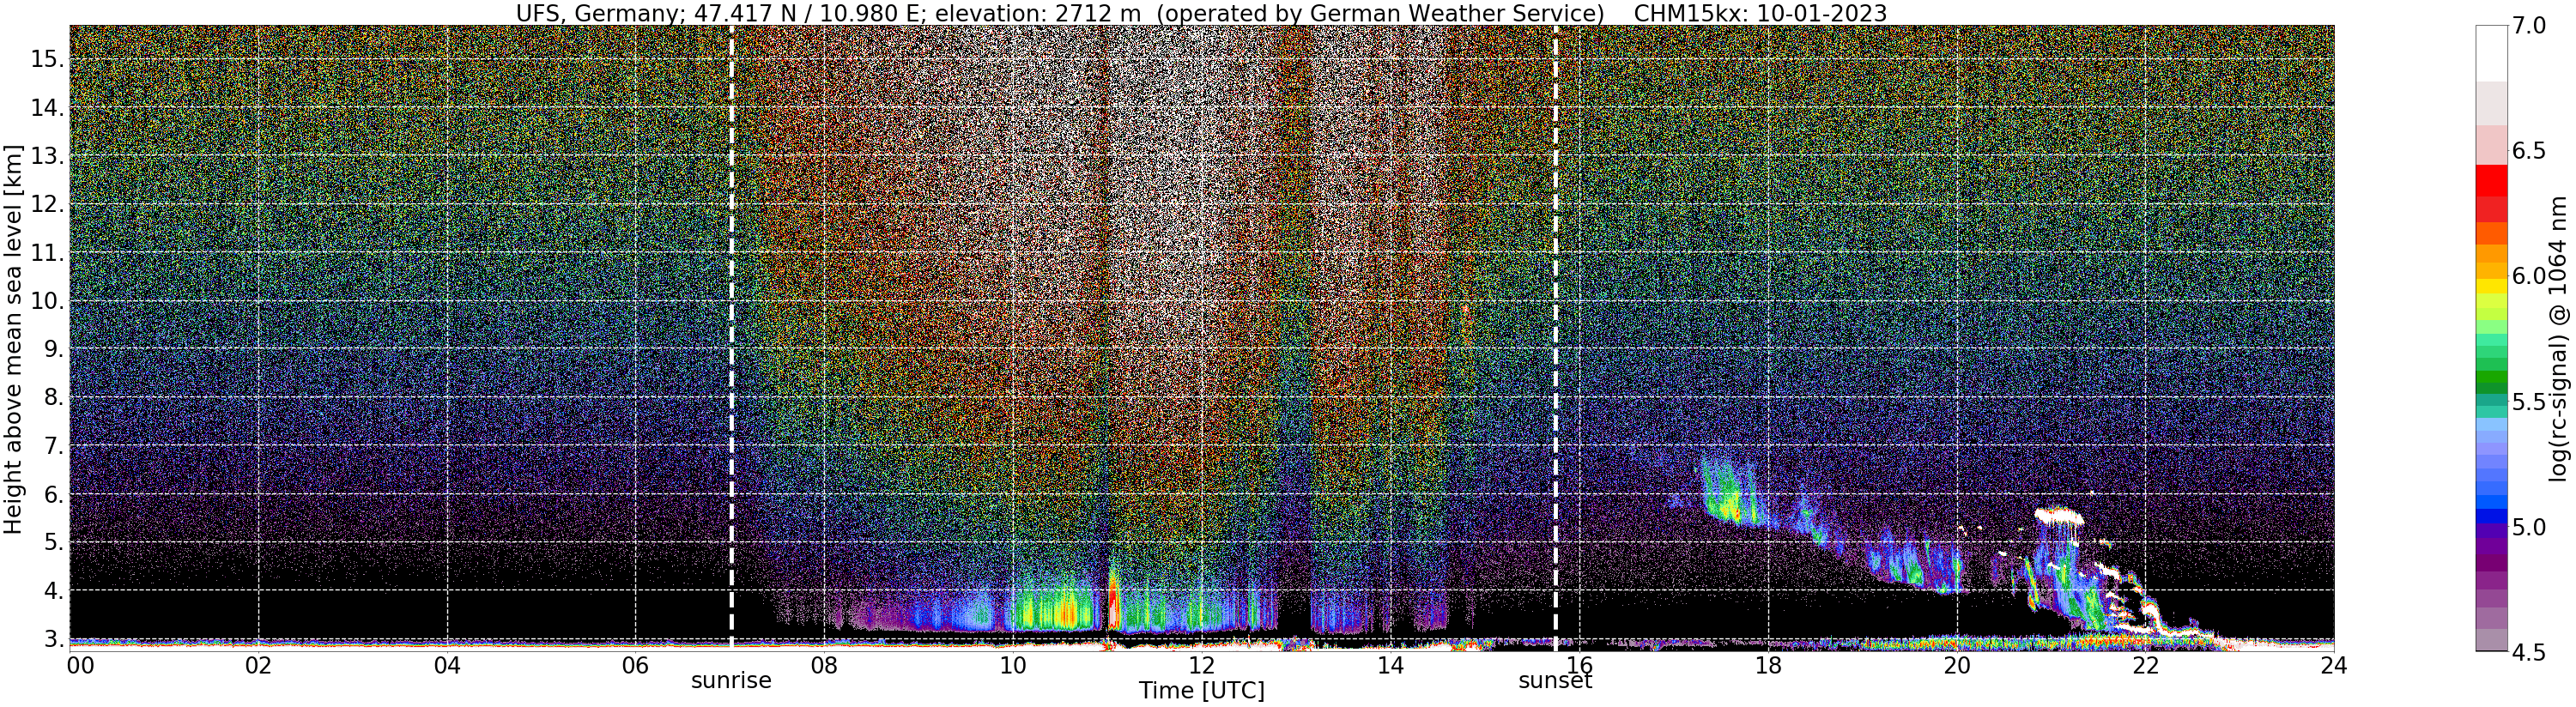Click the '8.' height tick label
Image resolution: width=2576 pixels, height=707 pixels.
52,397
